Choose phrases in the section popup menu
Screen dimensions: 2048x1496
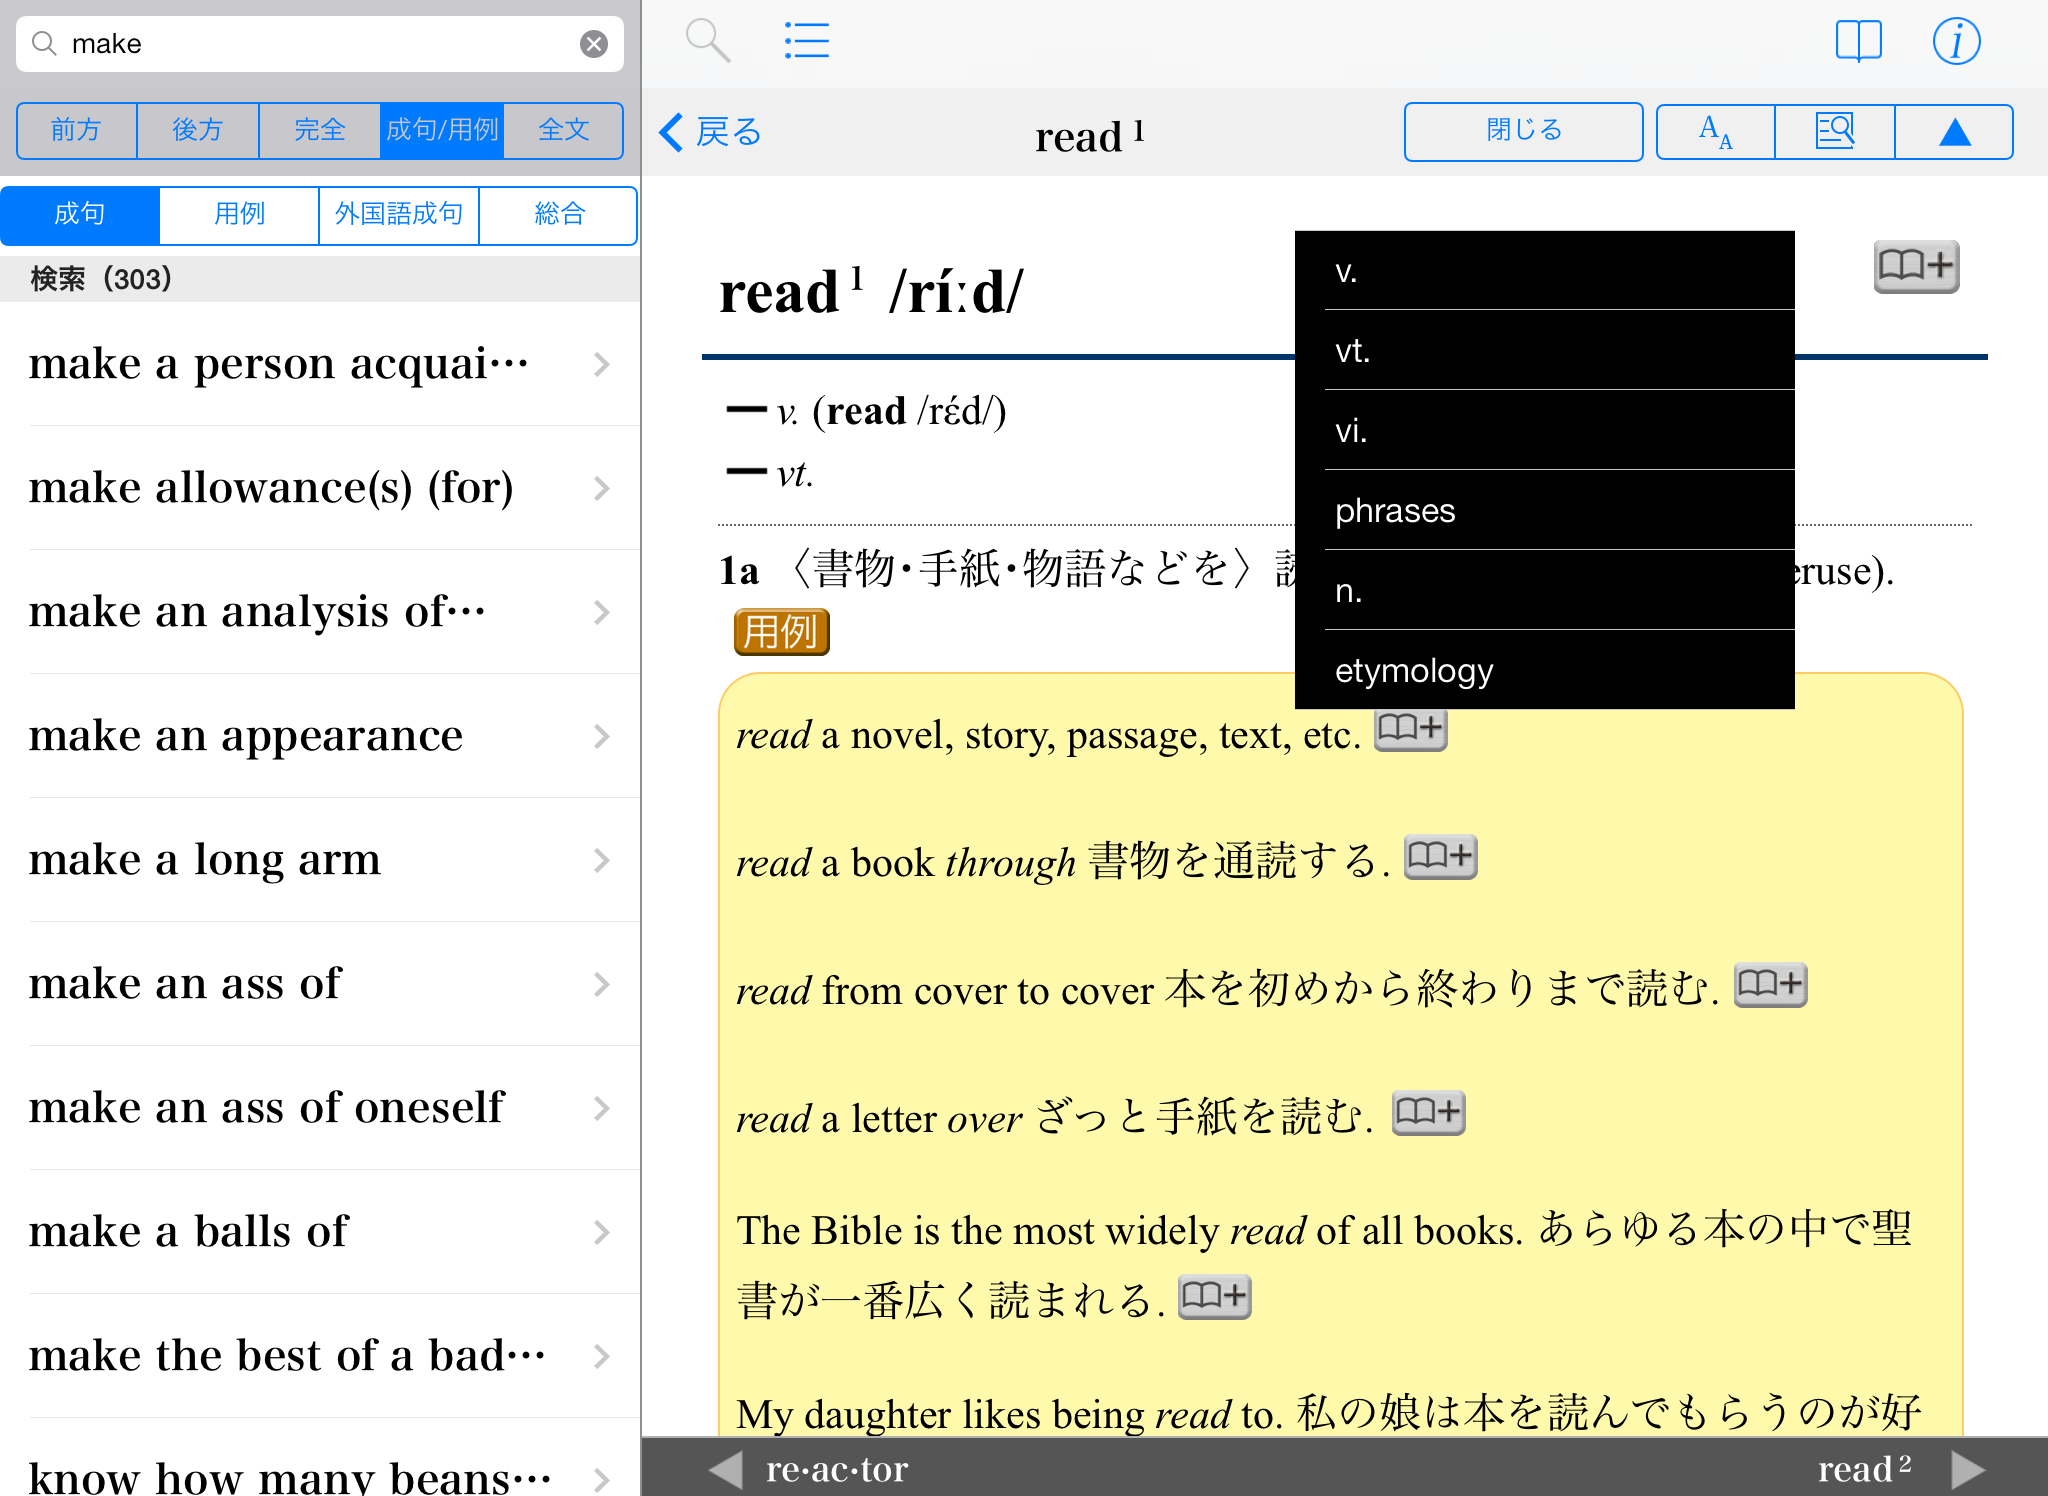click(x=1394, y=511)
